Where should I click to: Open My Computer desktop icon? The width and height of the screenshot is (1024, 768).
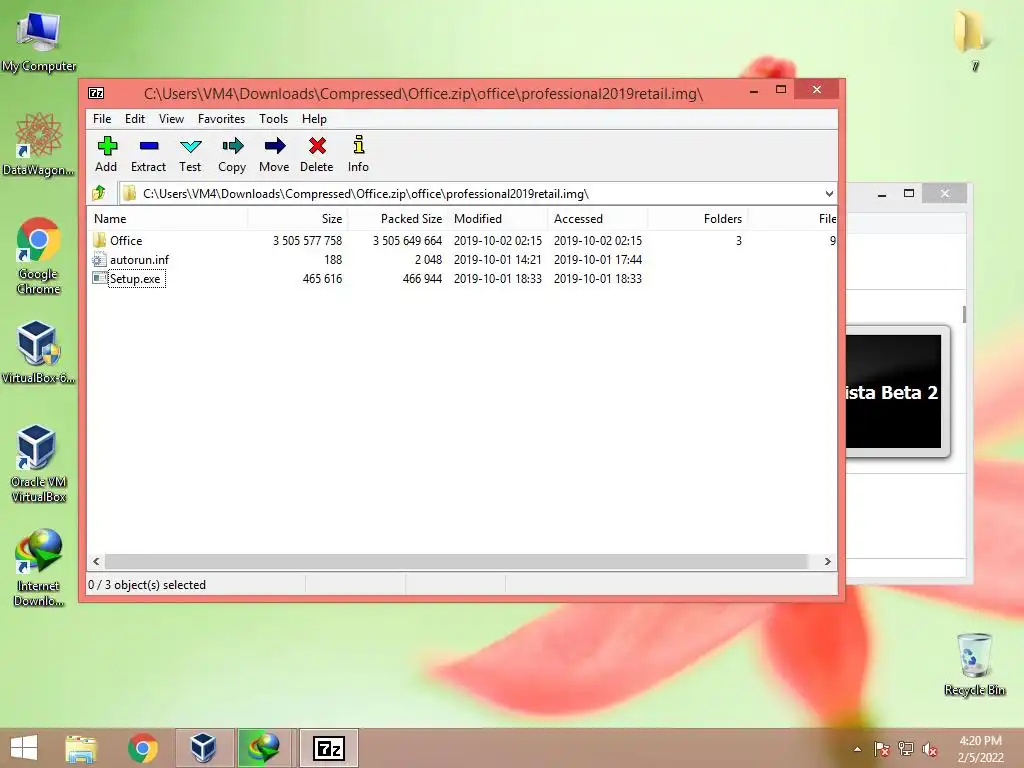pos(38,39)
